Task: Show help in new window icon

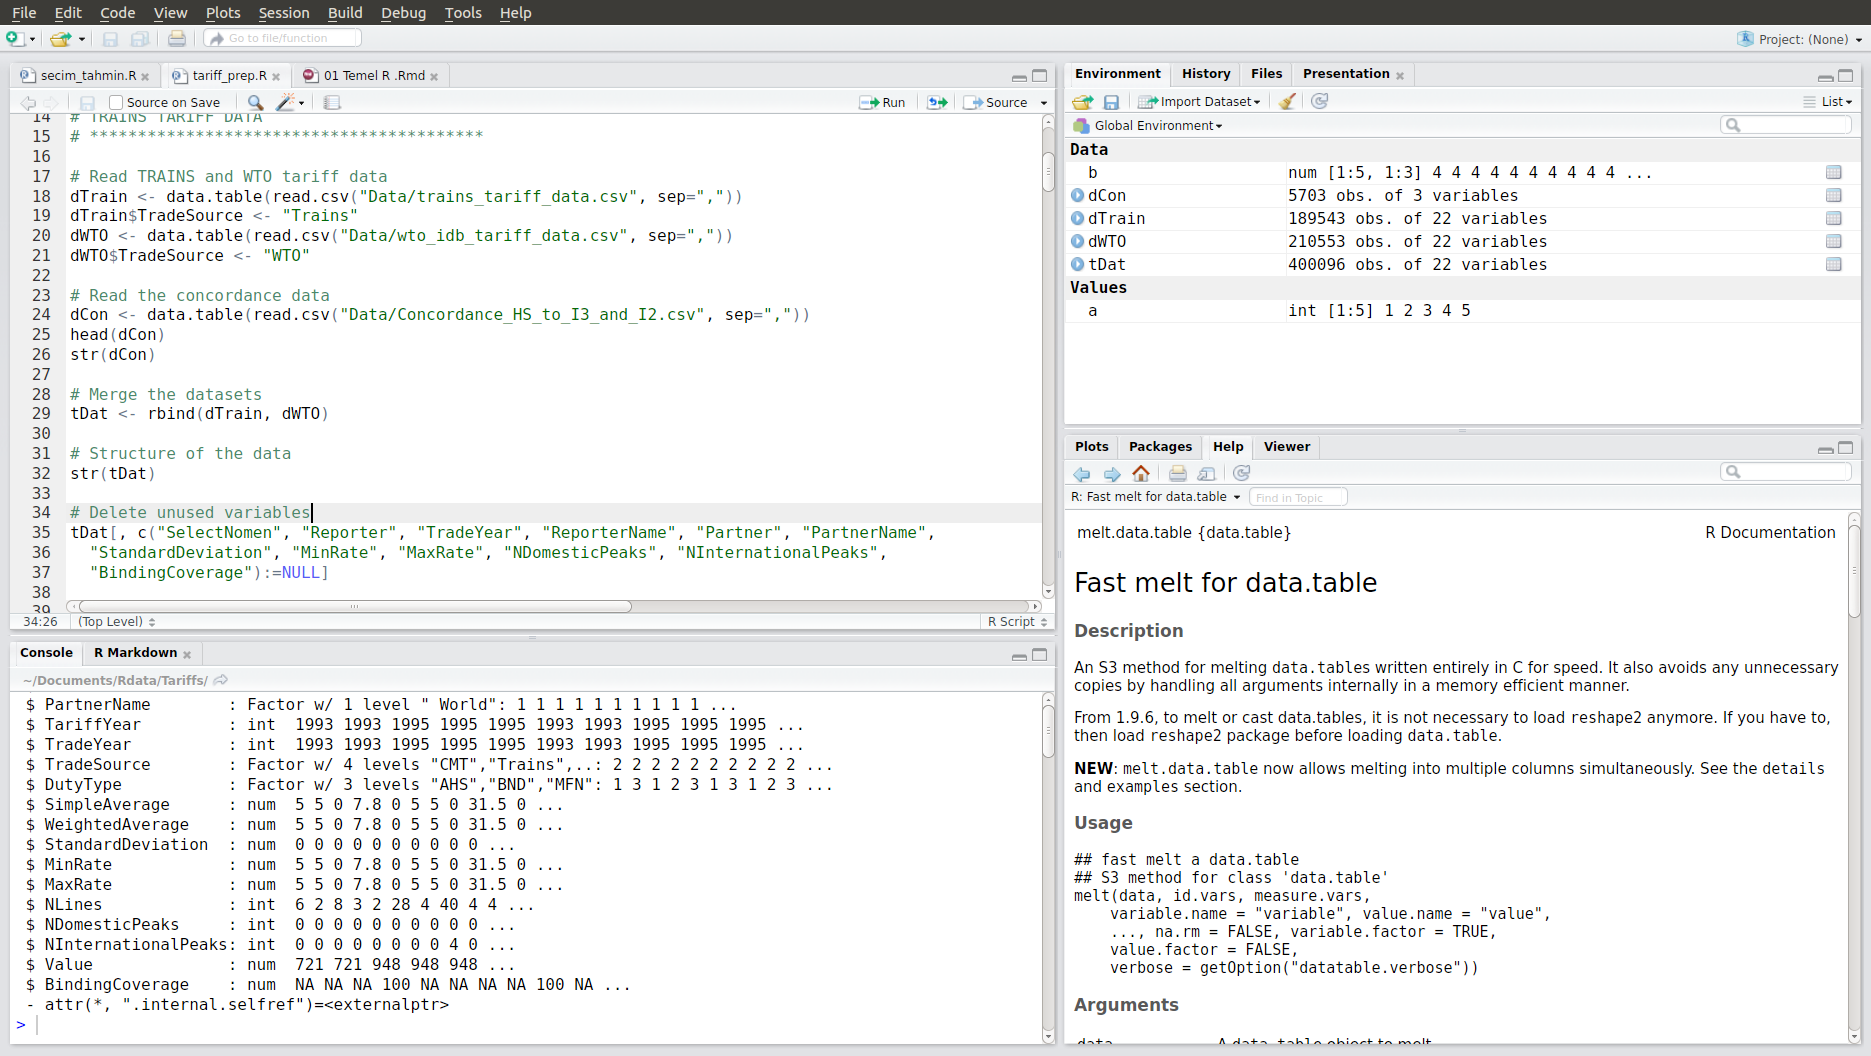Action: pos(1207,473)
